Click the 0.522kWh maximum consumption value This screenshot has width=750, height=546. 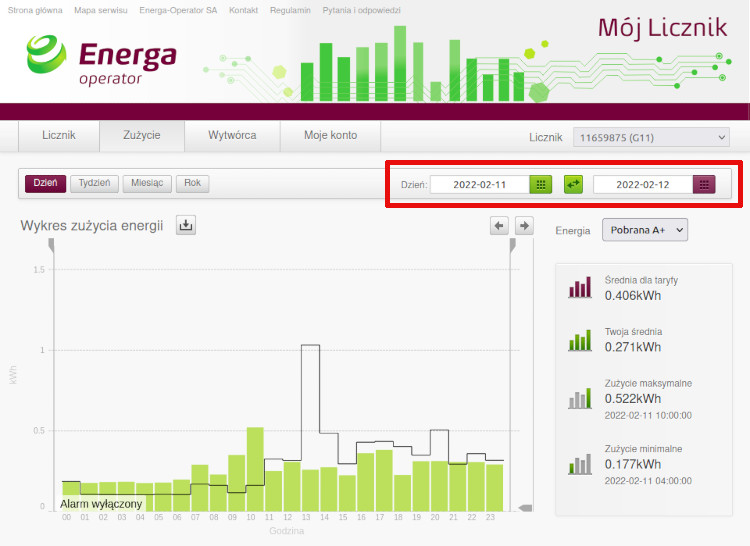633,399
